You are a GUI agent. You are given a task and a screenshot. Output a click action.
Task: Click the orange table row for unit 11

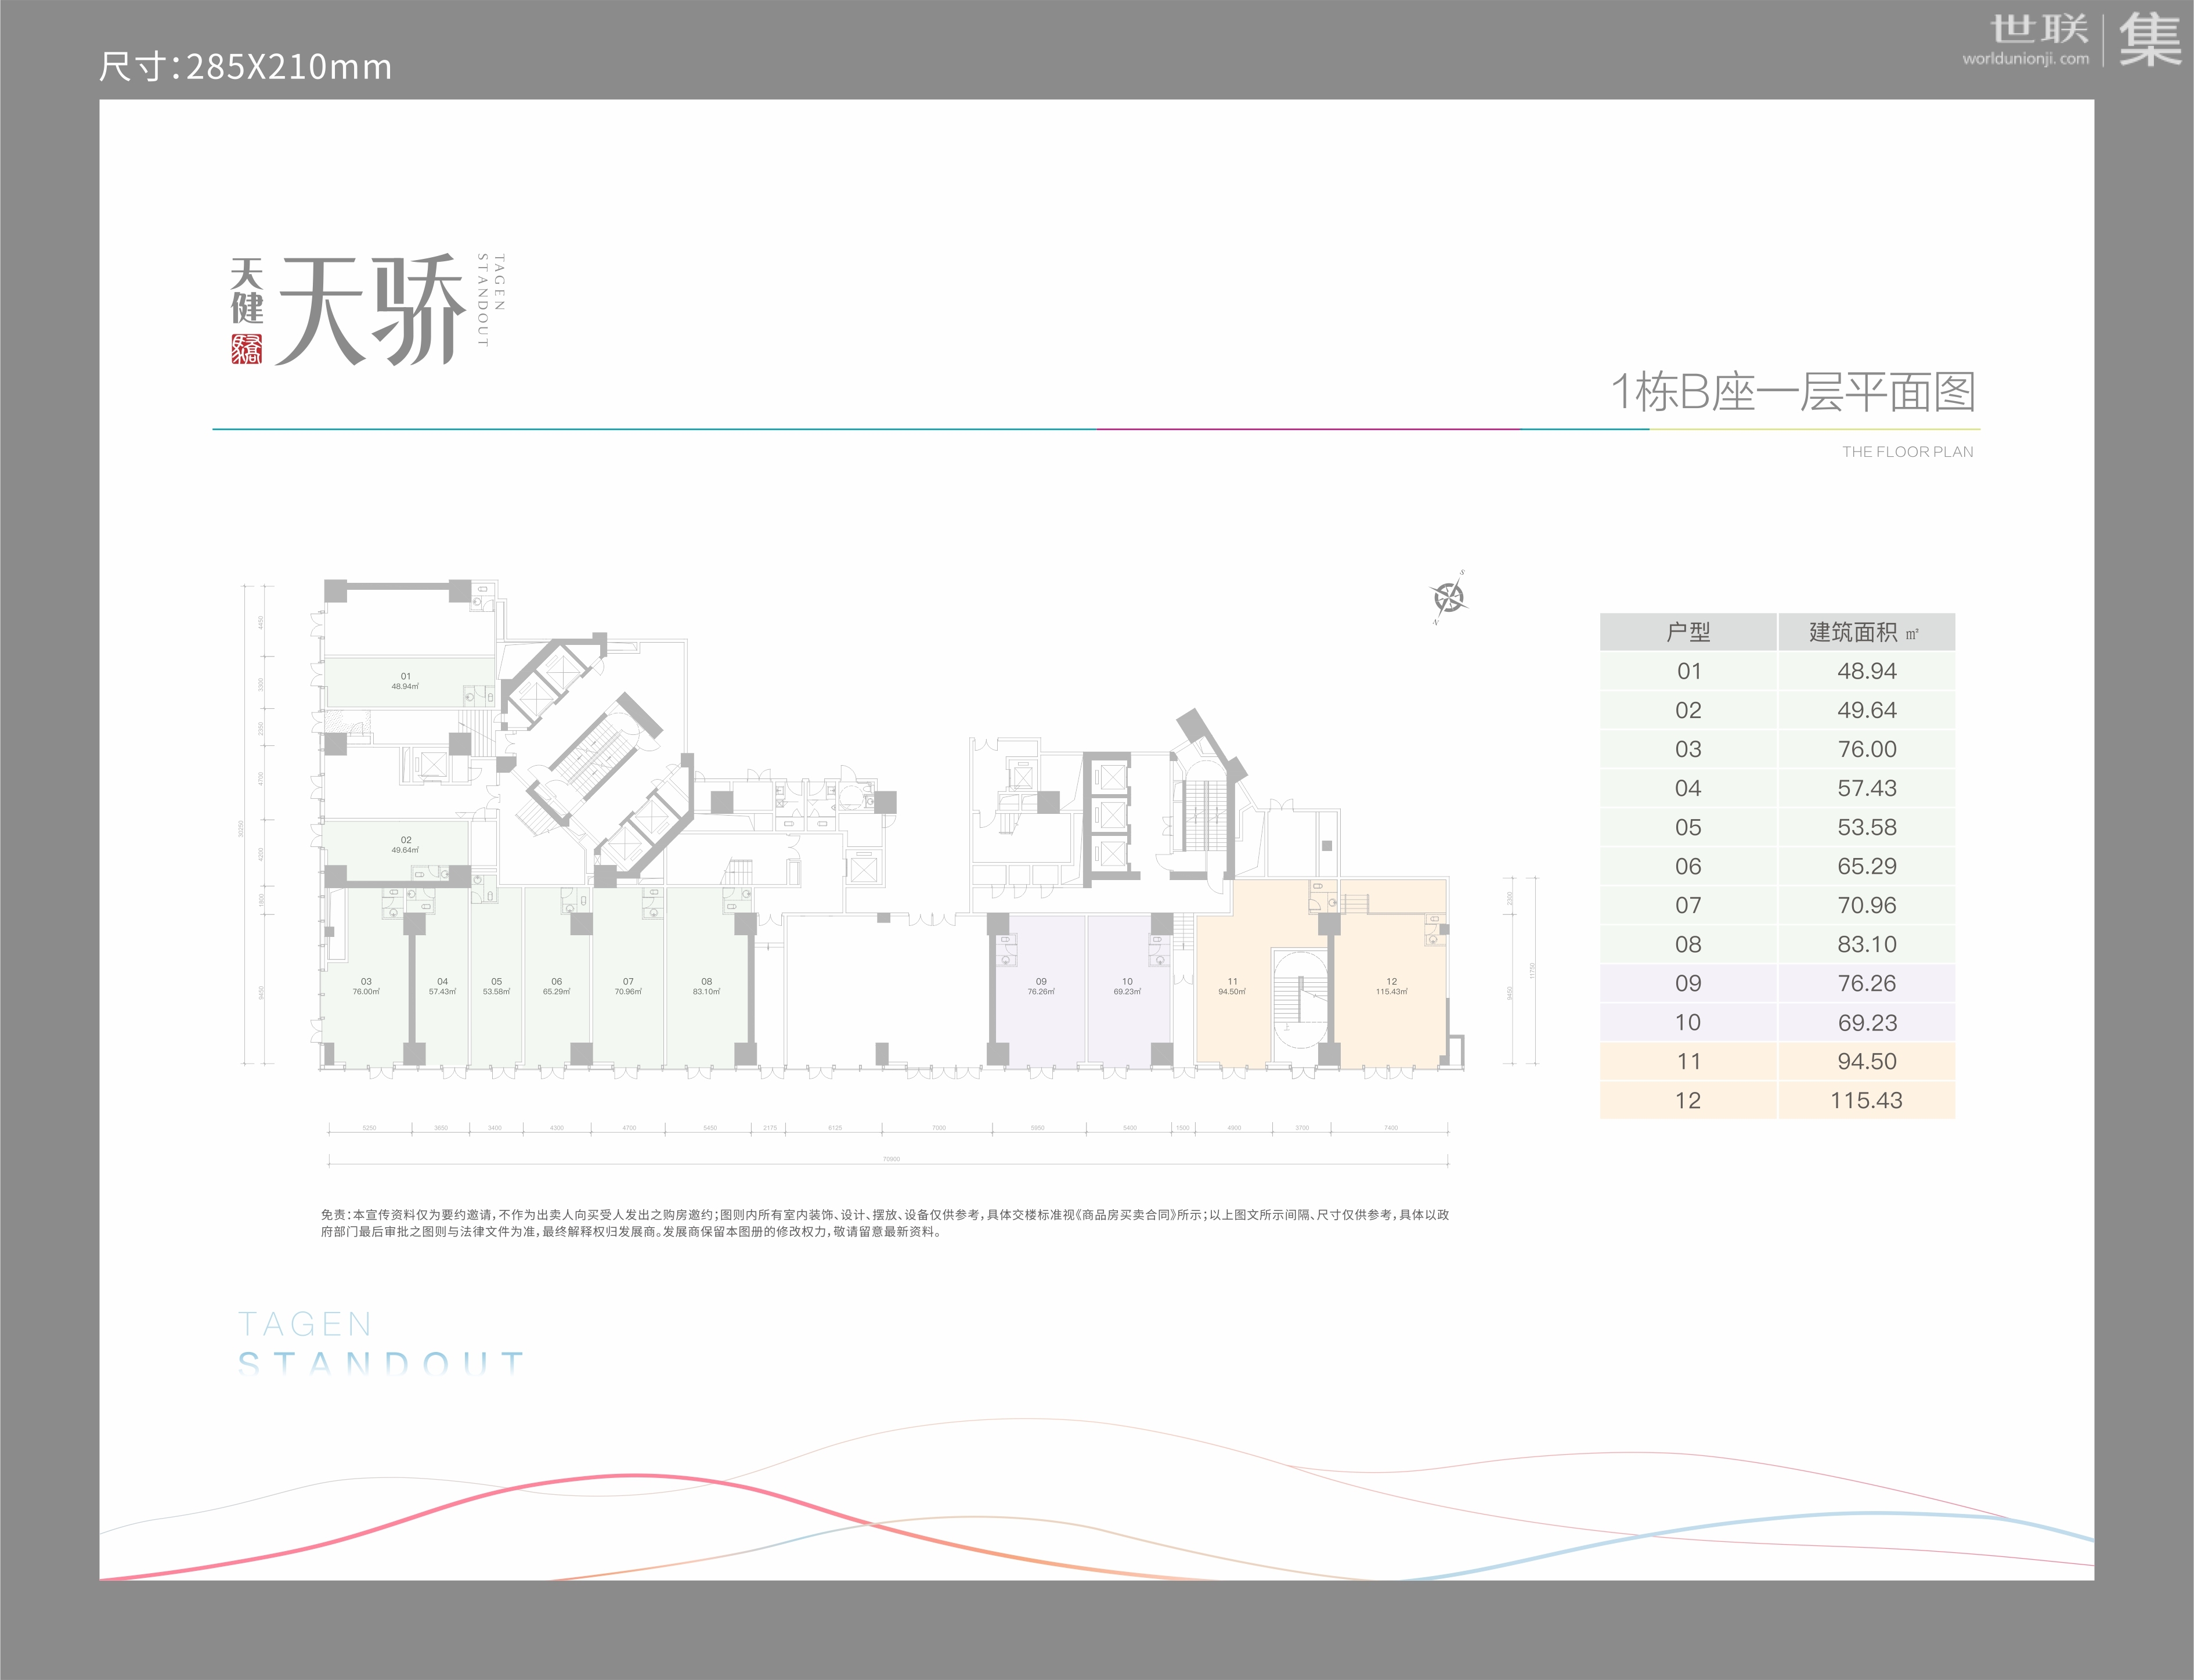1688,1061
